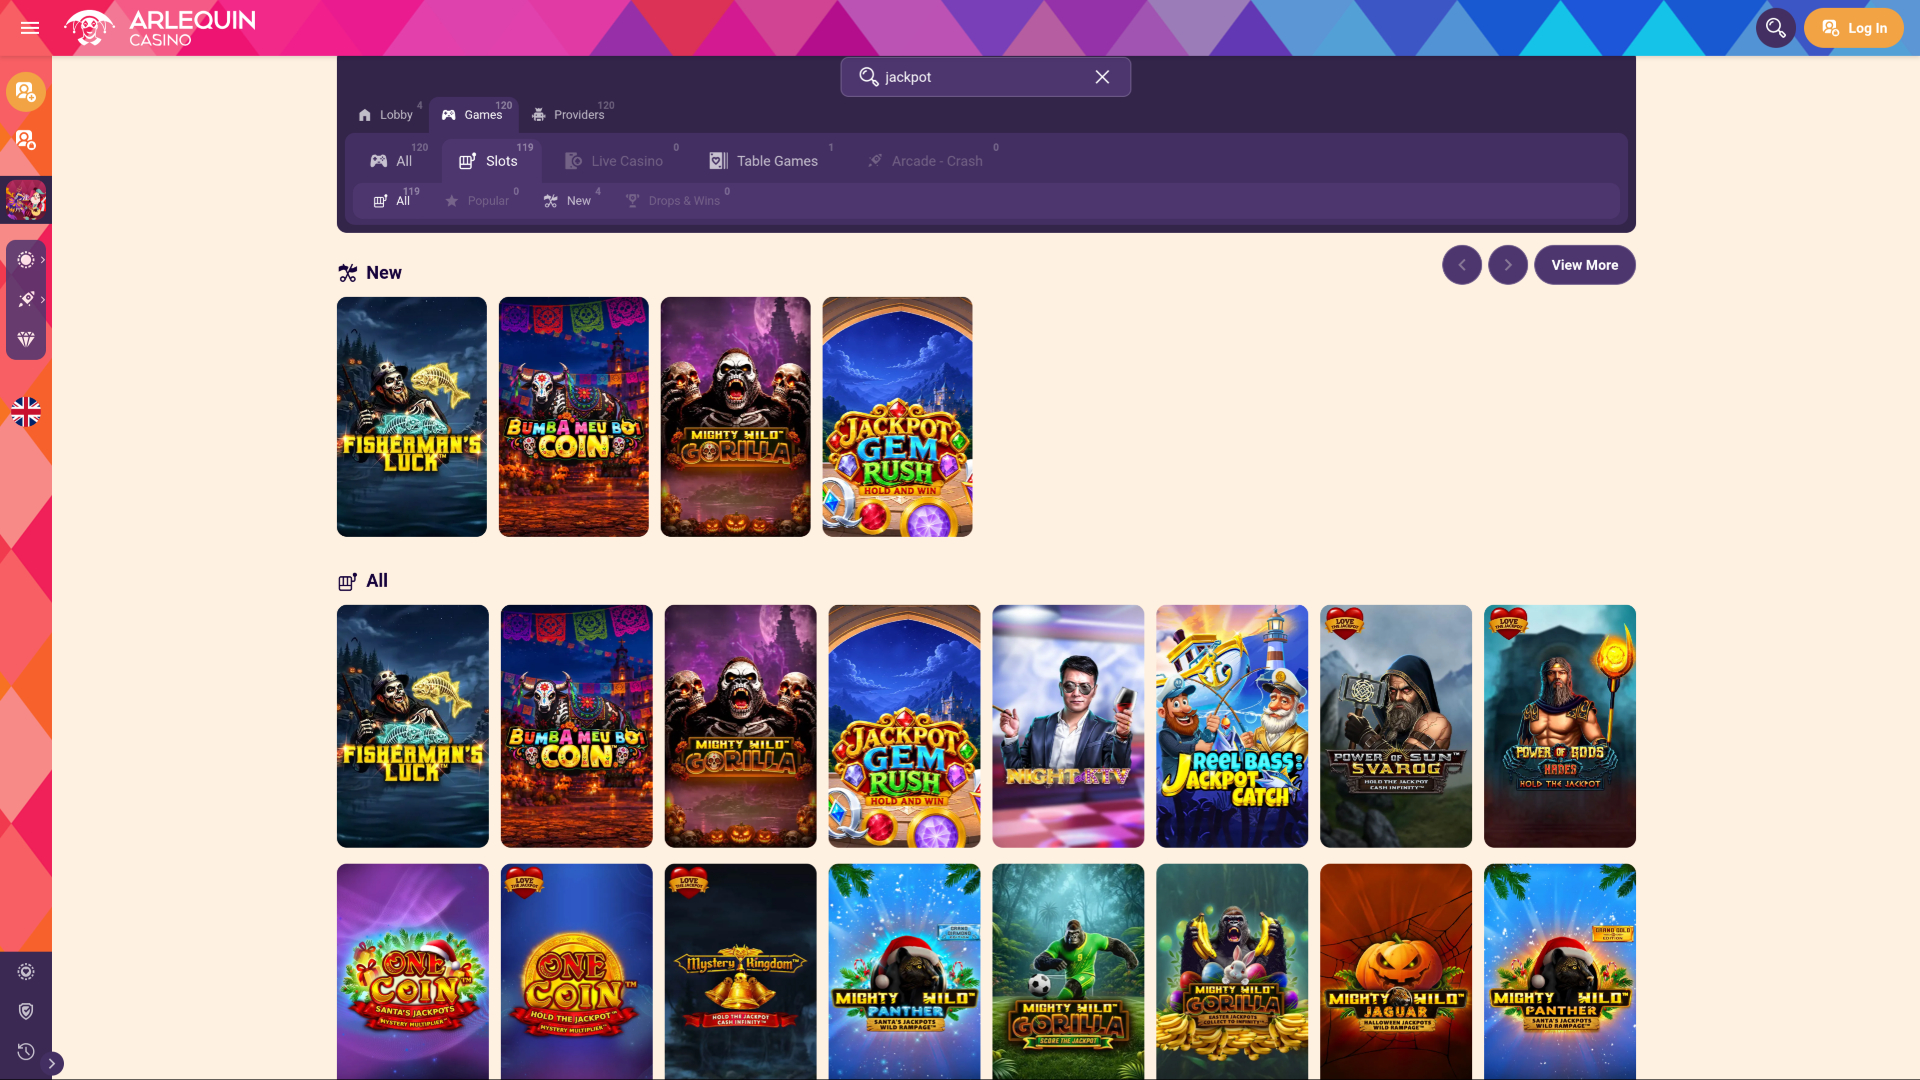Screen dimensions: 1920x1080
Task: Click the Arlequin Casino logo
Action: tap(160, 28)
